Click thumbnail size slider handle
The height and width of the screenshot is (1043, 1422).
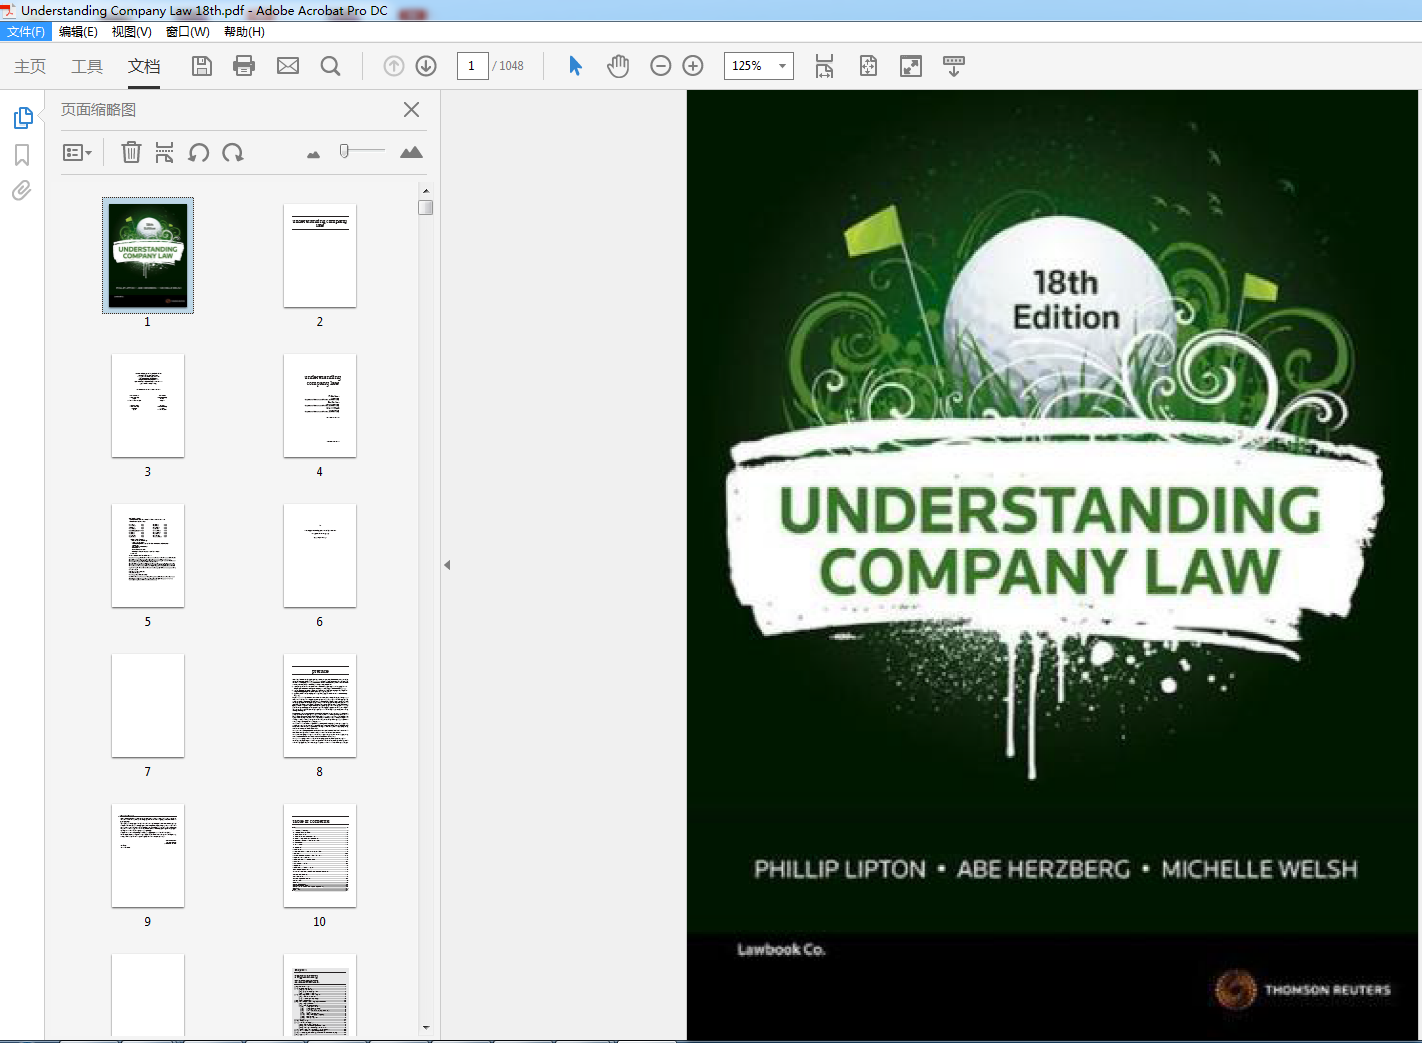coord(344,151)
